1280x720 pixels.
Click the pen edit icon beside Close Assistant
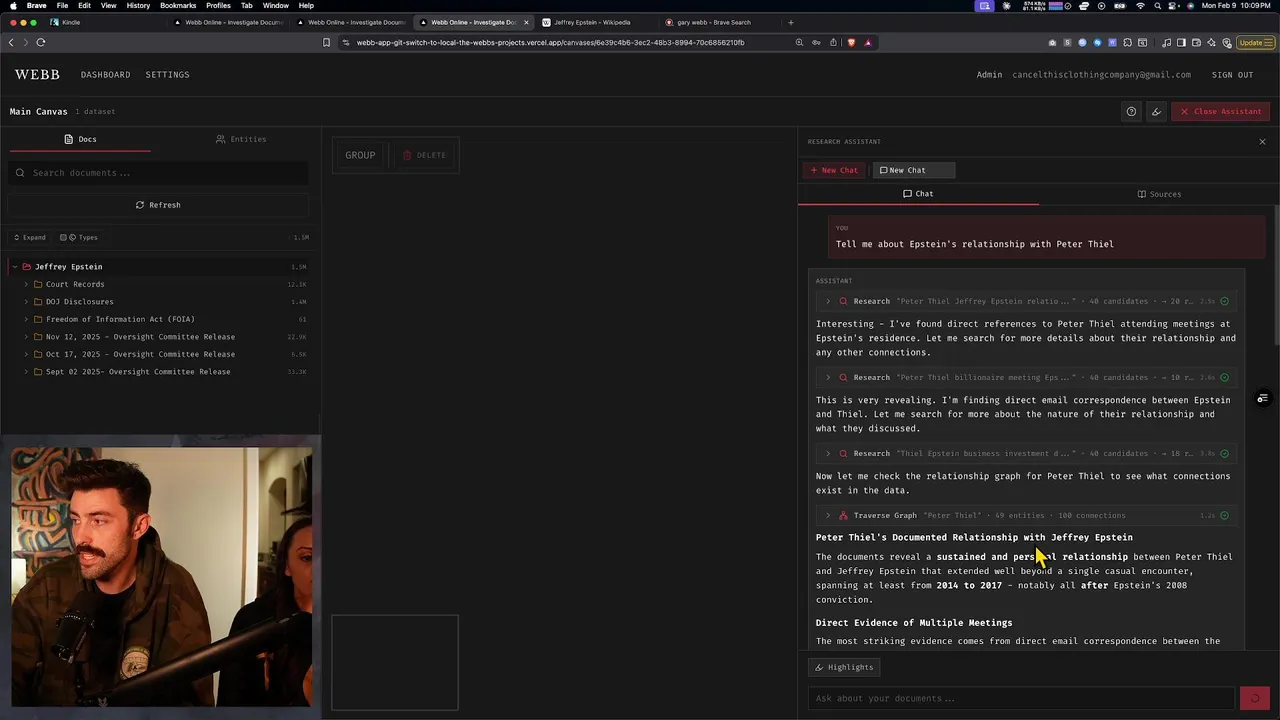pos(1156,111)
